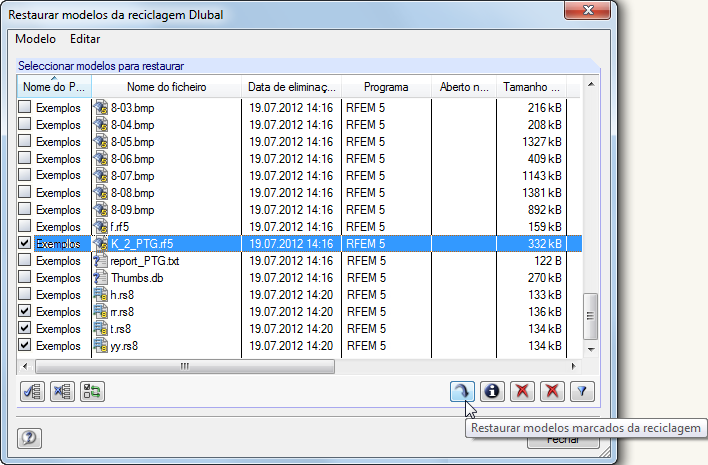Sort by Tamanho column header
Viewport: 708px width, 465px height.
point(531,86)
